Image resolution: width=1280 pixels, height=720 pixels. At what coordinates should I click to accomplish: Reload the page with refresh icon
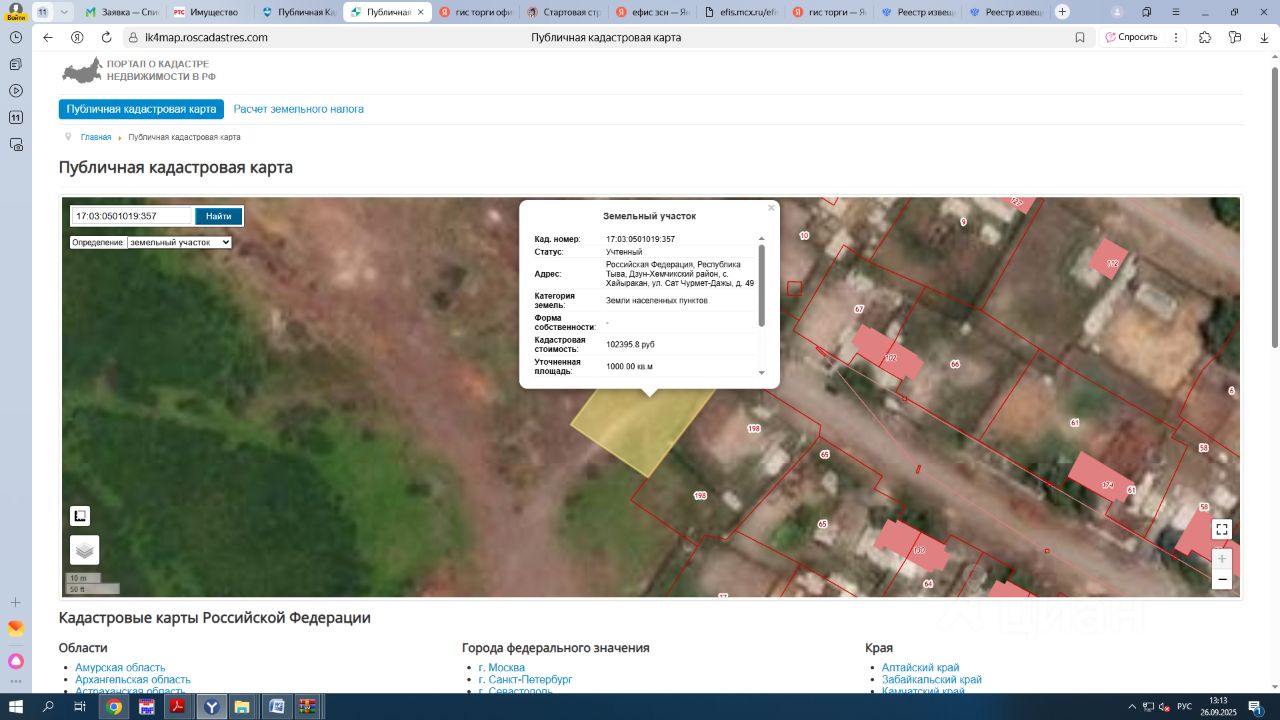[x=106, y=37]
